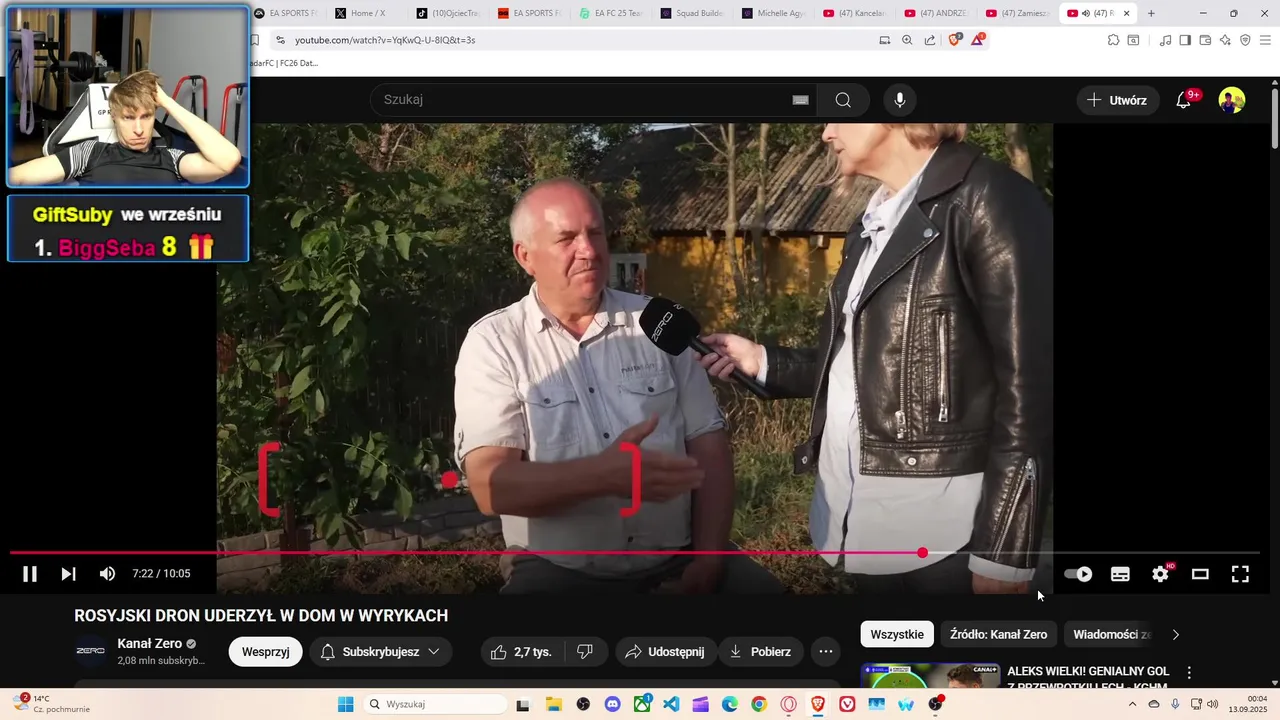Viewport: 1280px width, 720px height.
Task: Open the Windows Start menu
Action: pyautogui.click(x=345, y=704)
